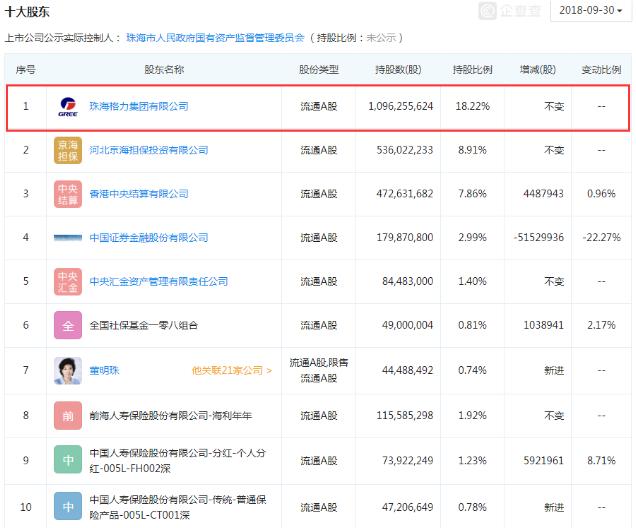This screenshot has width=636, height=528.
Task: Select the 0.78% holding ratio
Action: pos(473,507)
